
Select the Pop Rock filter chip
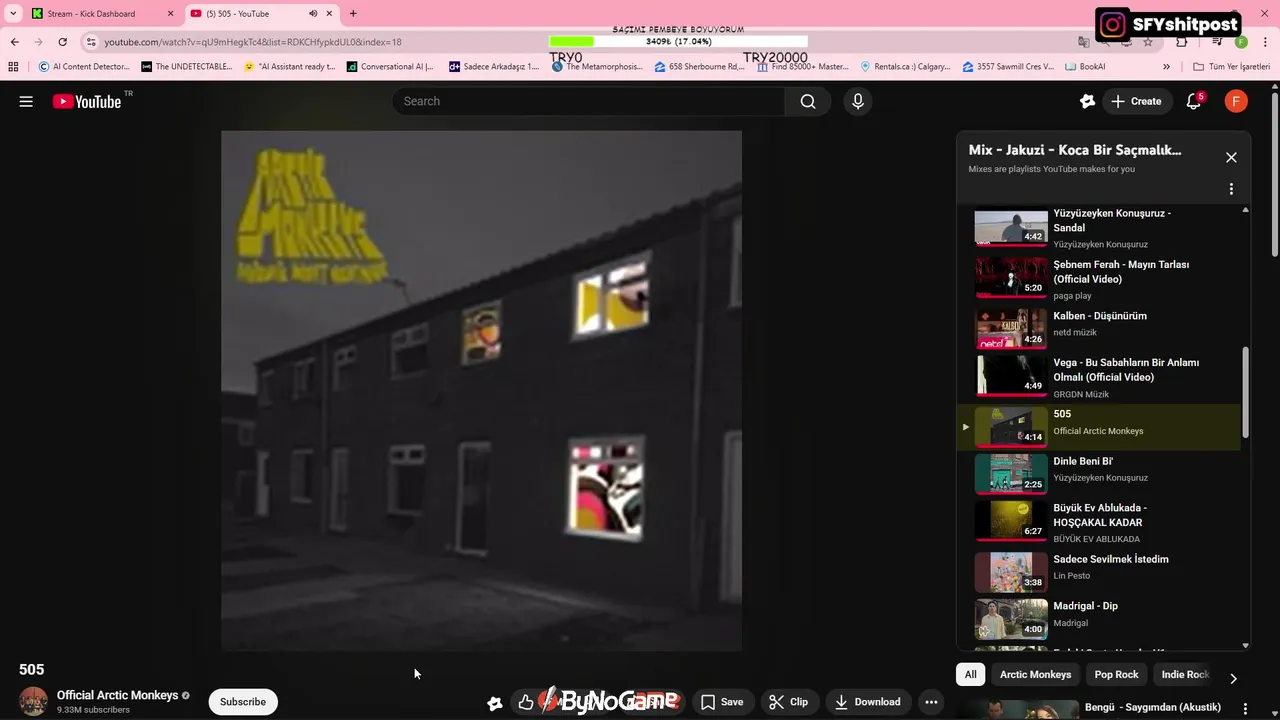(1116, 674)
